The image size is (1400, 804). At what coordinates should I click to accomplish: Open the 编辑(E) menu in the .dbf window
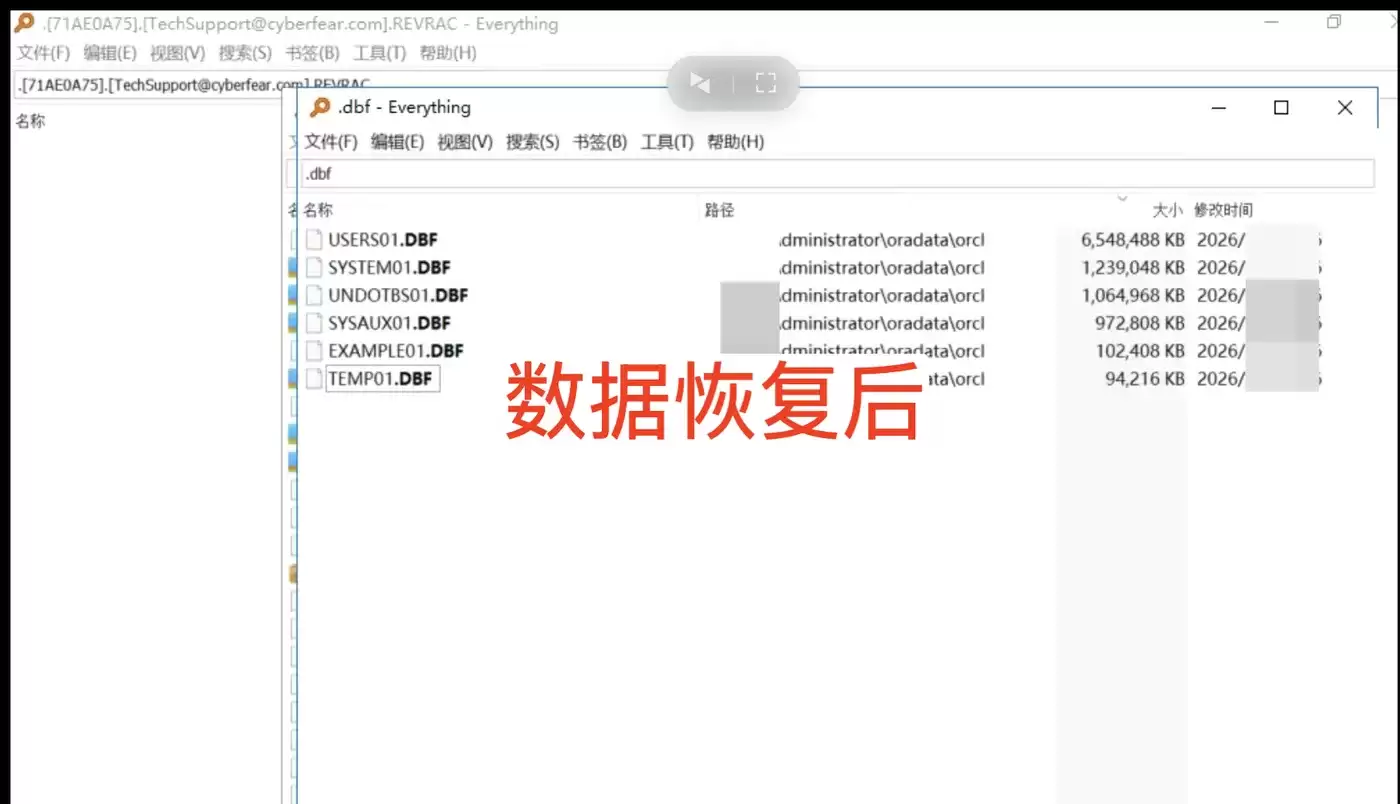tap(398, 142)
